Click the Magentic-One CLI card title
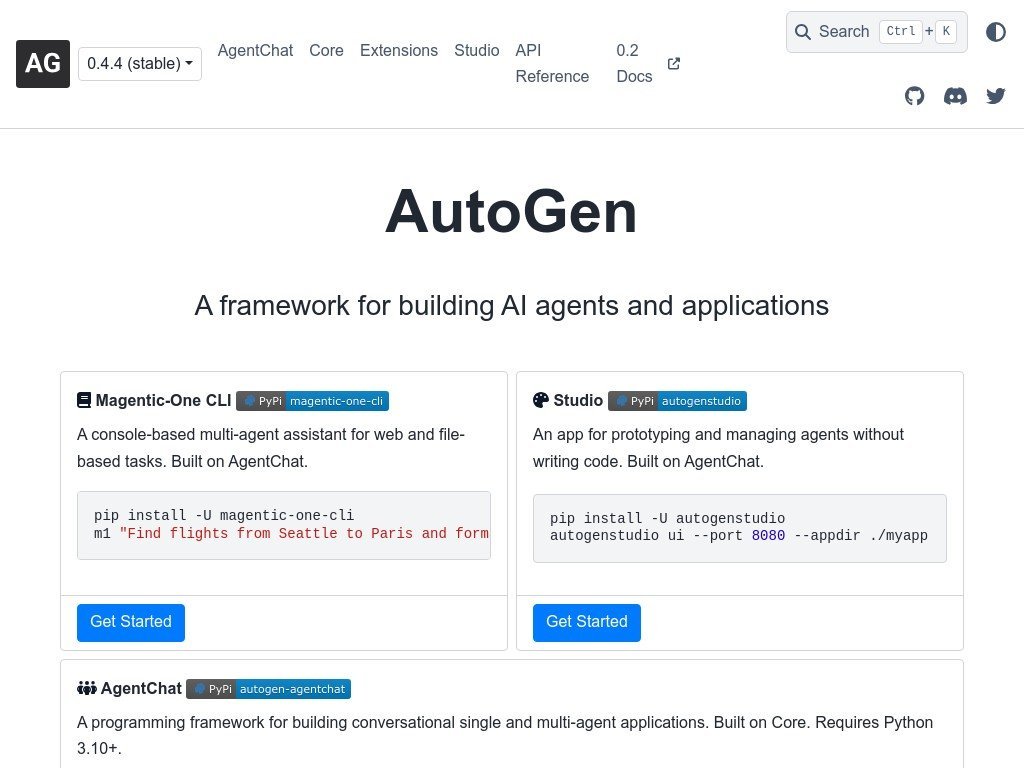Image resolution: width=1024 pixels, height=768 pixels. pyautogui.click(x=163, y=400)
